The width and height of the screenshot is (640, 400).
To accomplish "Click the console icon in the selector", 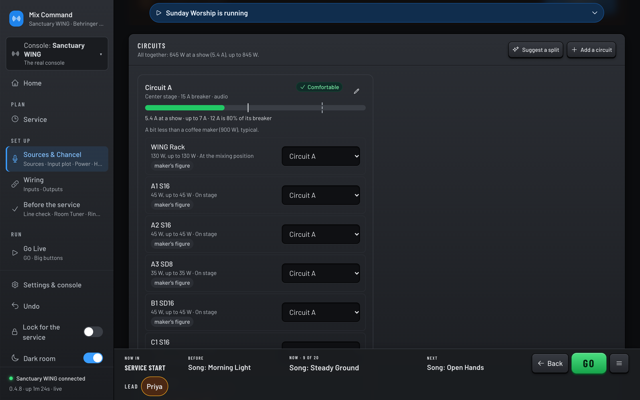I will pos(15,54).
